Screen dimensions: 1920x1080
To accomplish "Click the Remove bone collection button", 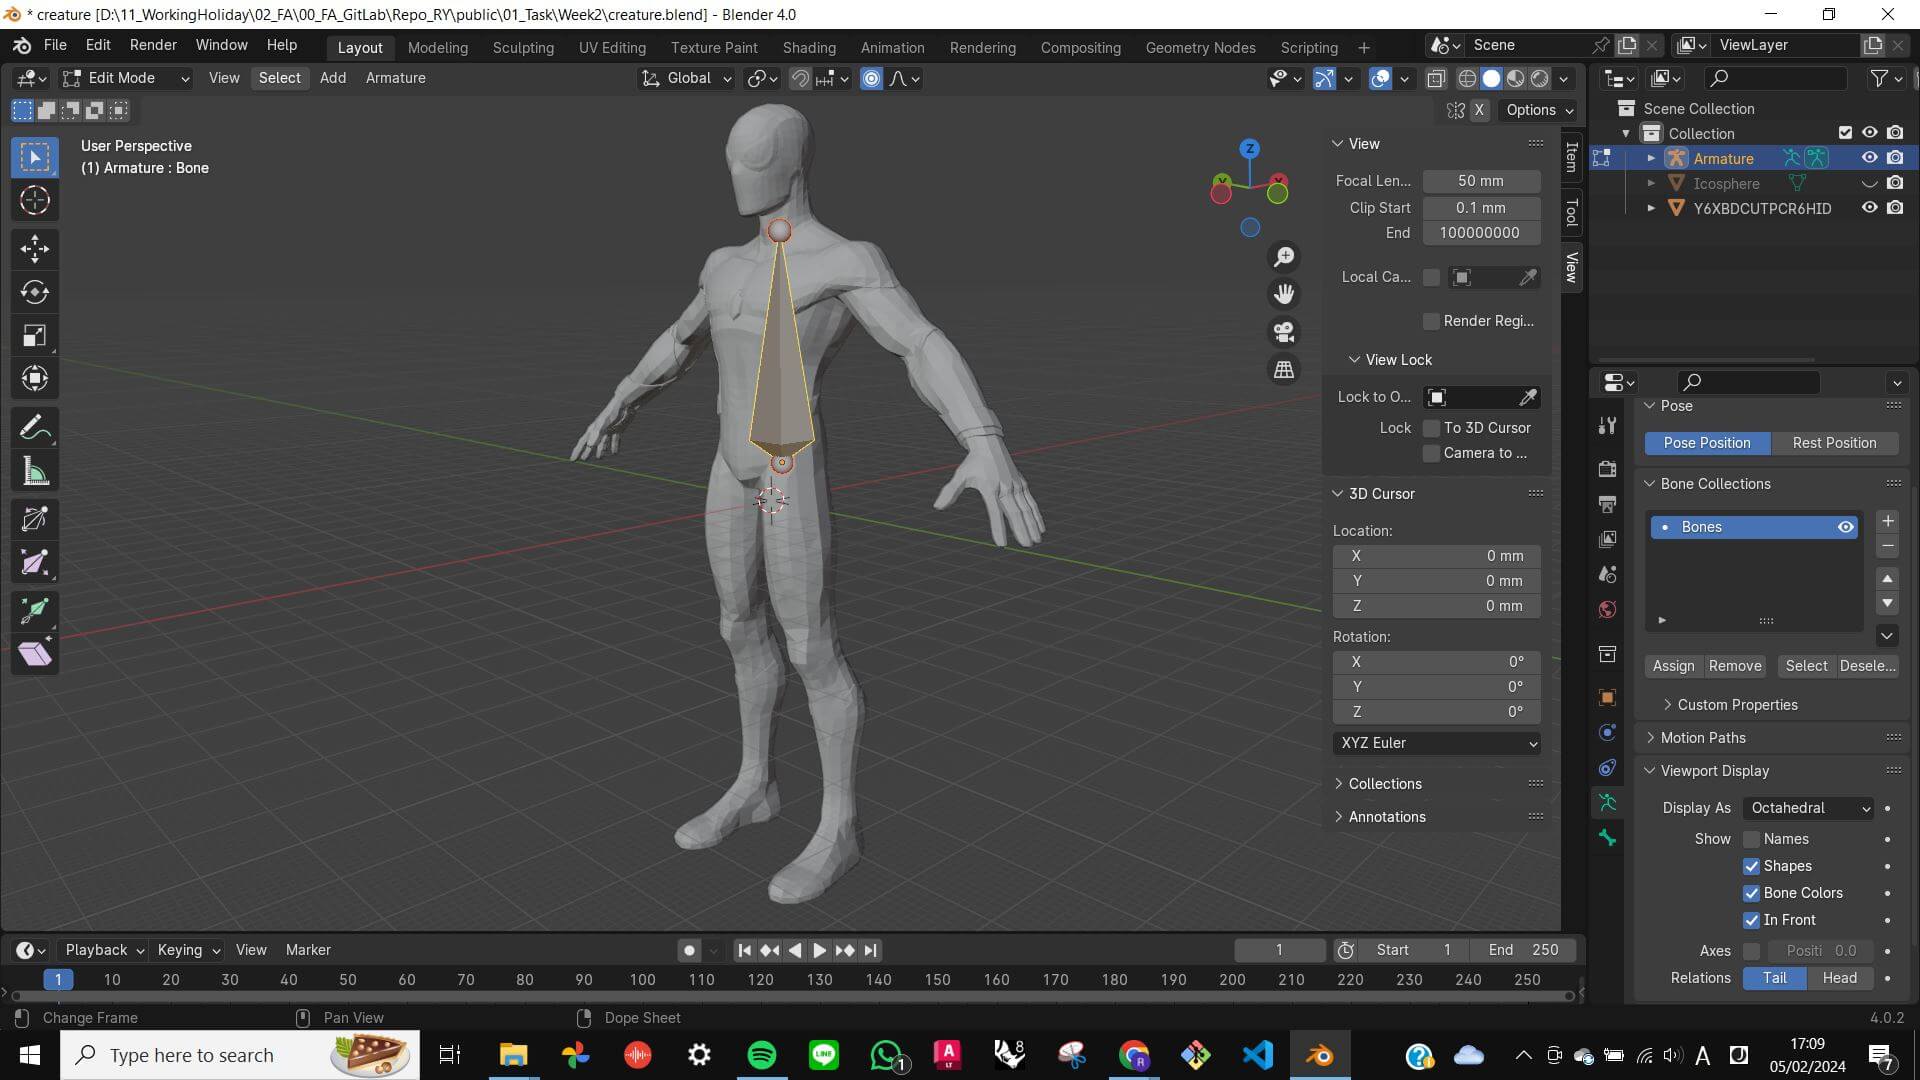I will 1735,666.
